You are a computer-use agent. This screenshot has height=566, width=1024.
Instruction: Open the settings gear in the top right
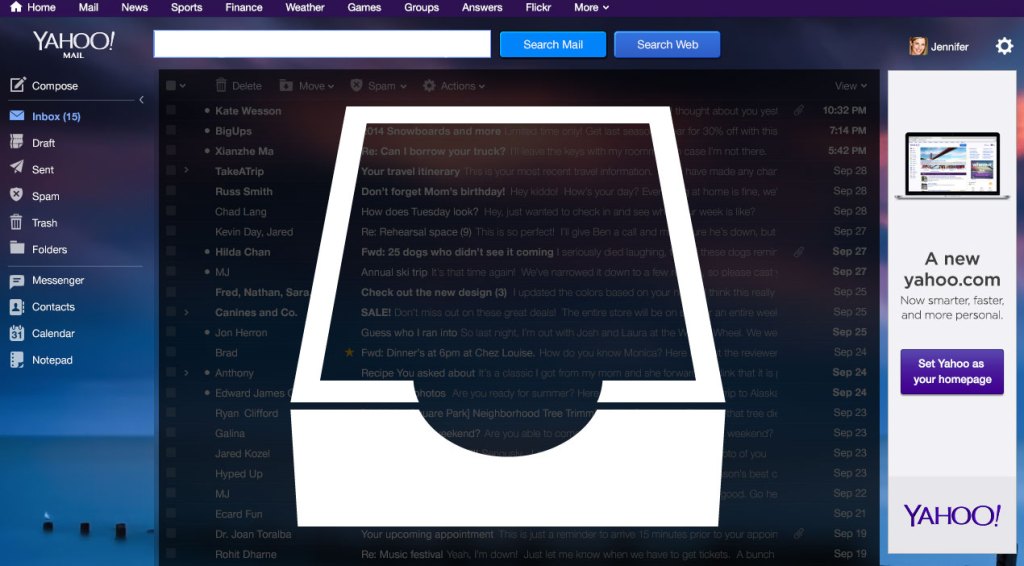pyautogui.click(x=1004, y=46)
